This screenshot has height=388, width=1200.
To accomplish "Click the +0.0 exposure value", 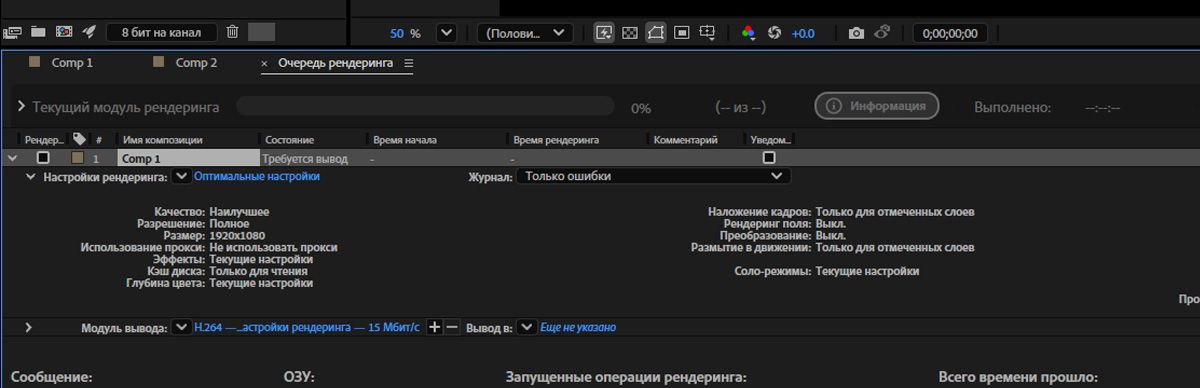I will coord(803,33).
